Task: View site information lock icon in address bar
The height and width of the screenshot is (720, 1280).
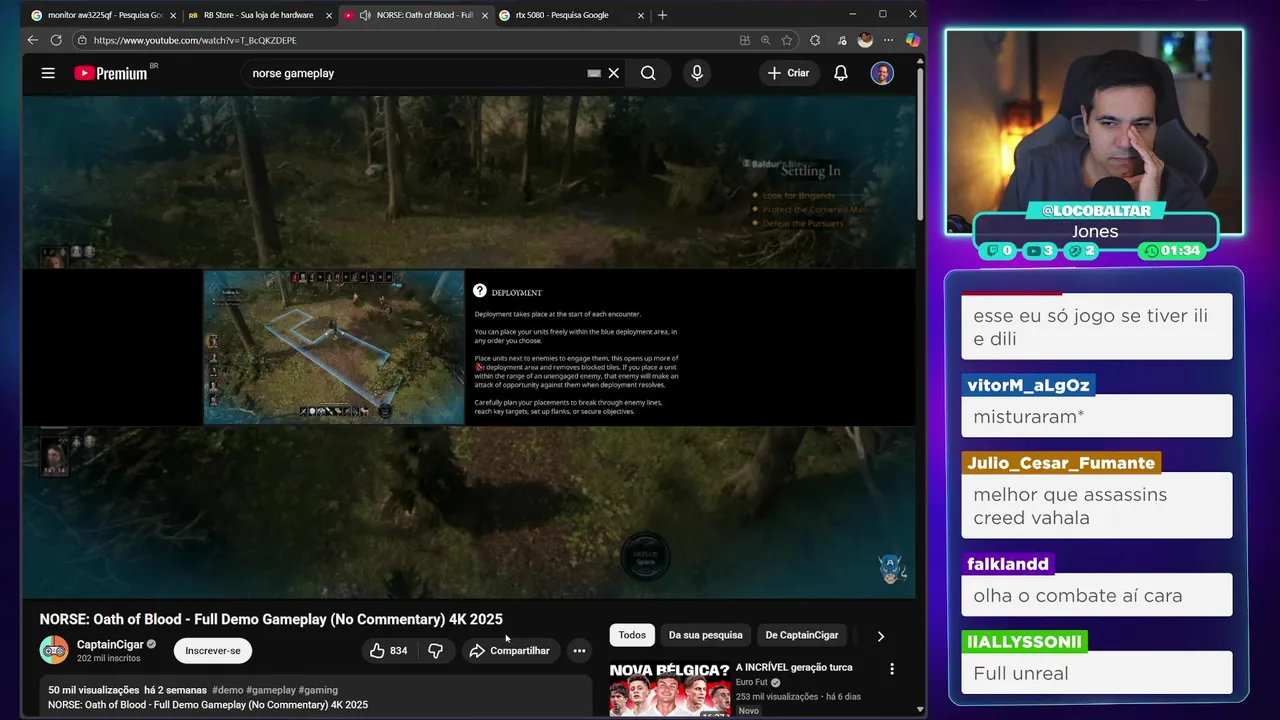Action: [x=82, y=40]
